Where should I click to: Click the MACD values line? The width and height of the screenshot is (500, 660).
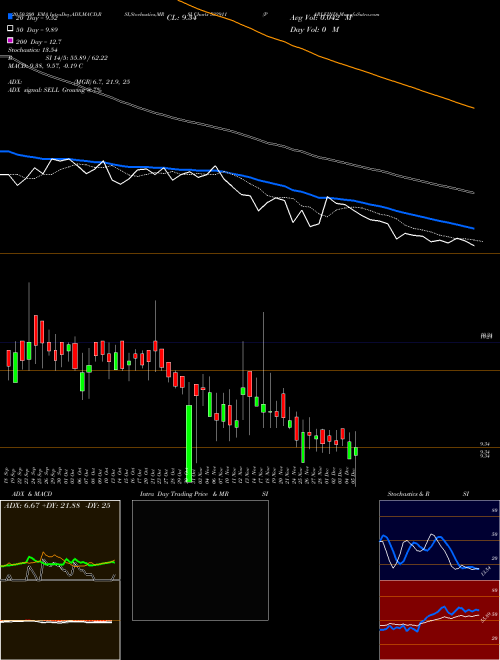45,66
